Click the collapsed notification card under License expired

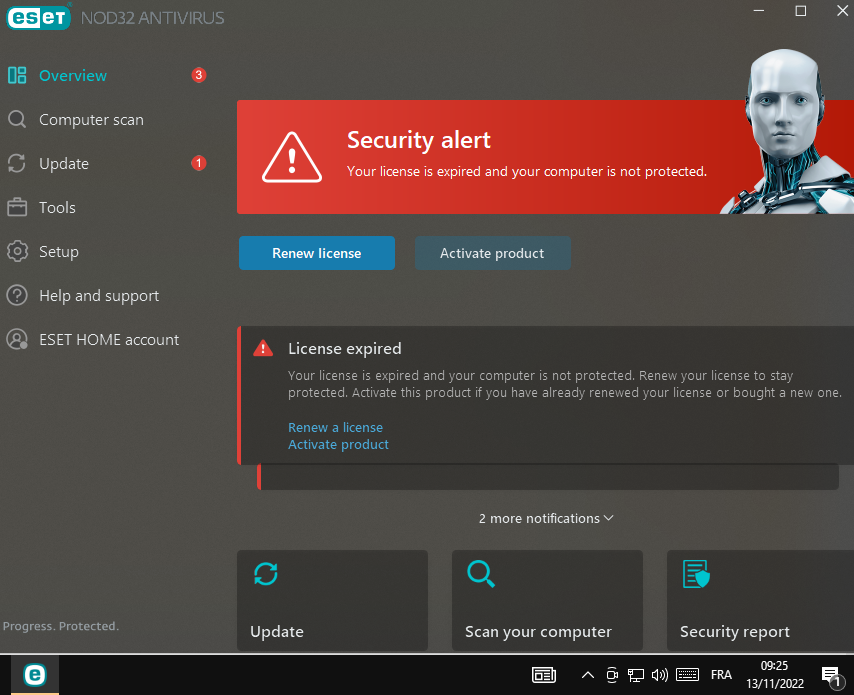coord(548,477)
